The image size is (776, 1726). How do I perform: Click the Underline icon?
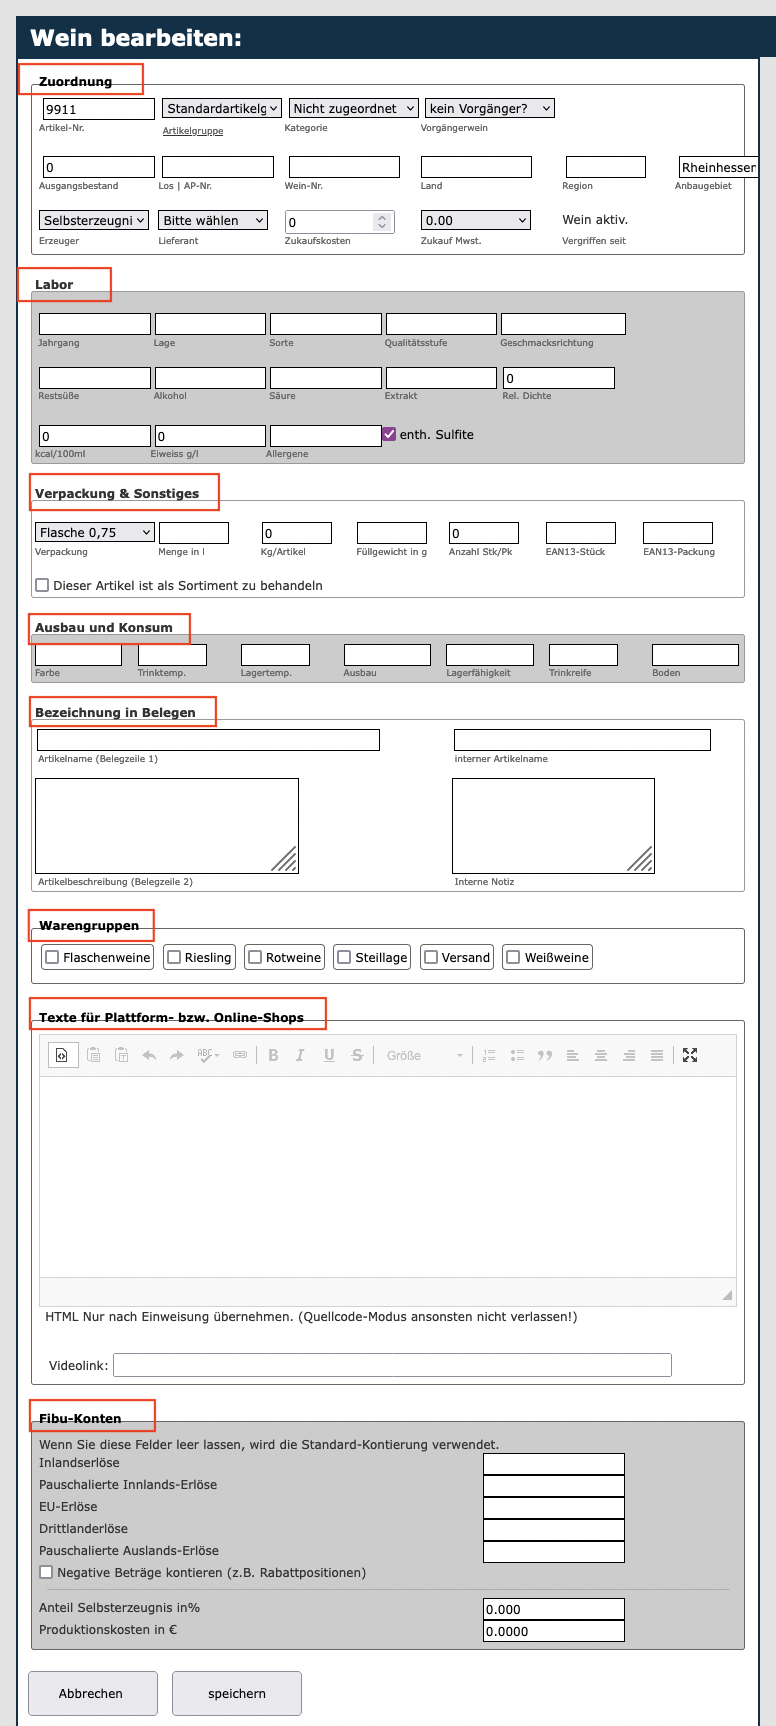click(329, 1055)
